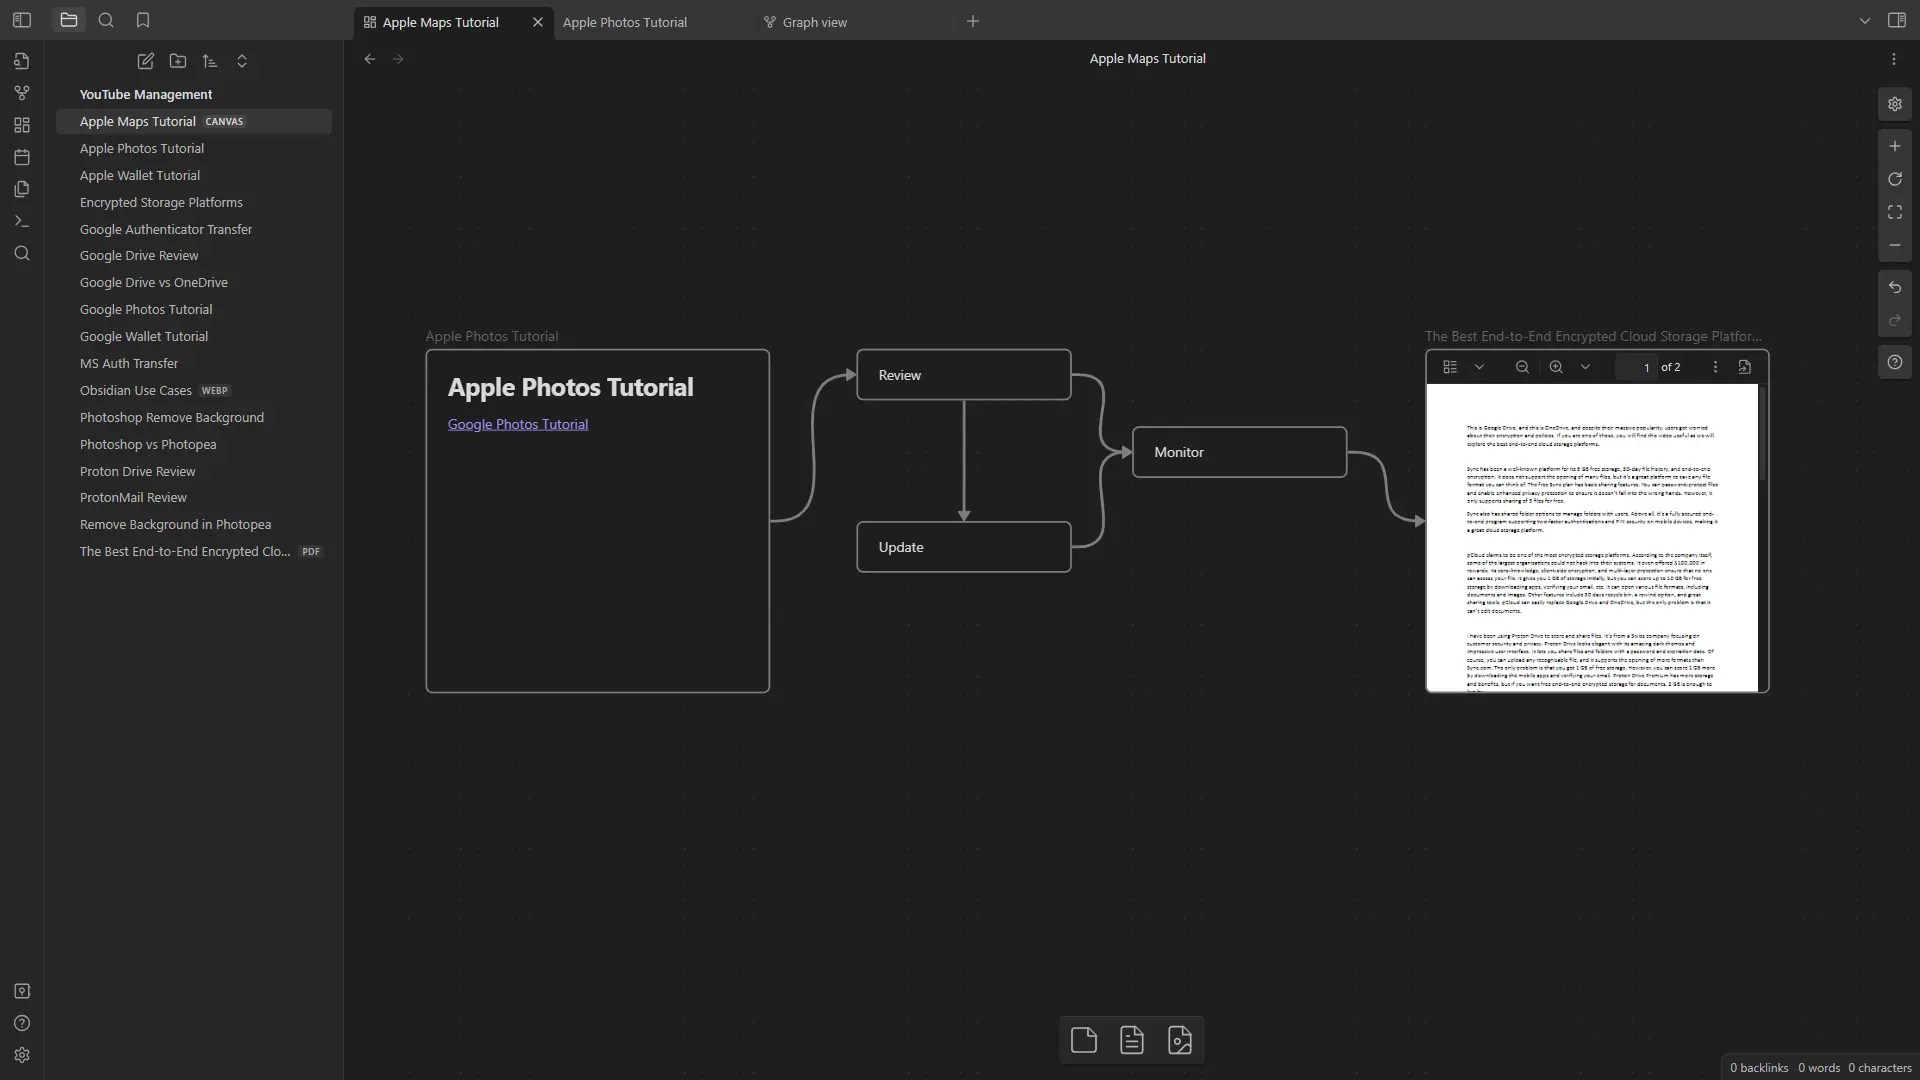Open canvas settings gear
Screen dimensions: 1920x1080
point(1894,104)
